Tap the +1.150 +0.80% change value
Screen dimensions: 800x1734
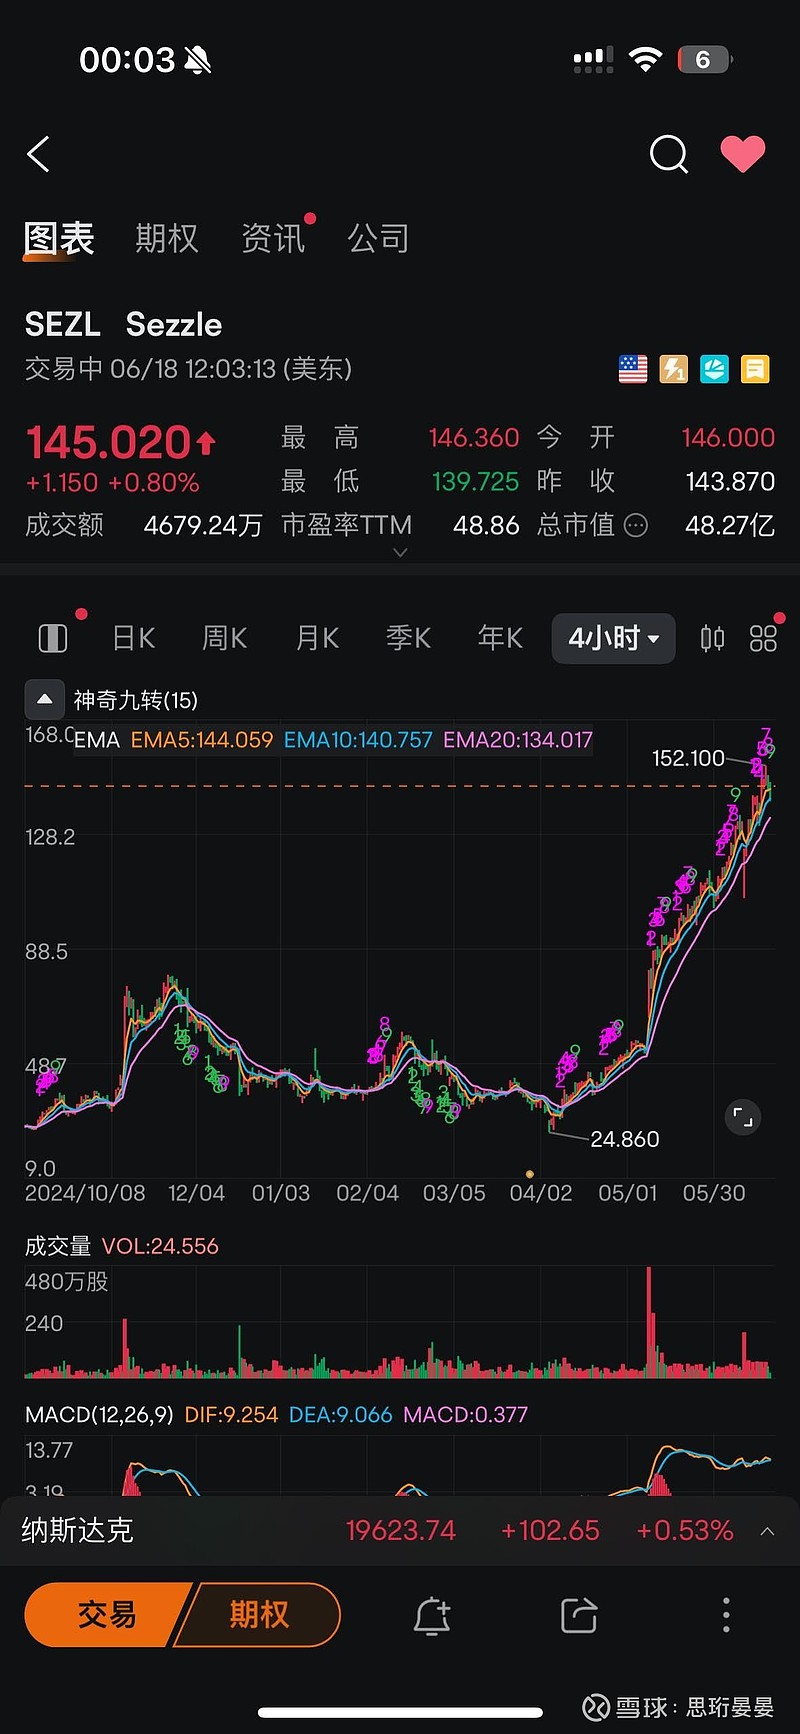113,483
